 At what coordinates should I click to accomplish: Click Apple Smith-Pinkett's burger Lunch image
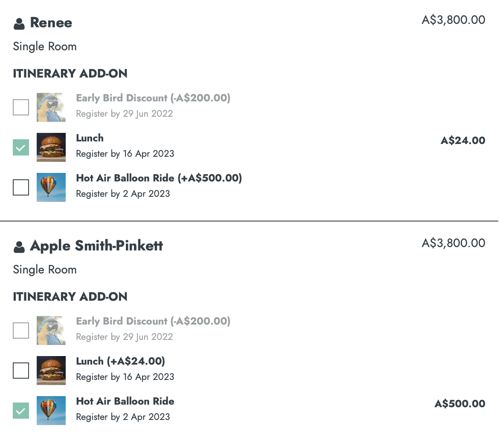(51, 370)
